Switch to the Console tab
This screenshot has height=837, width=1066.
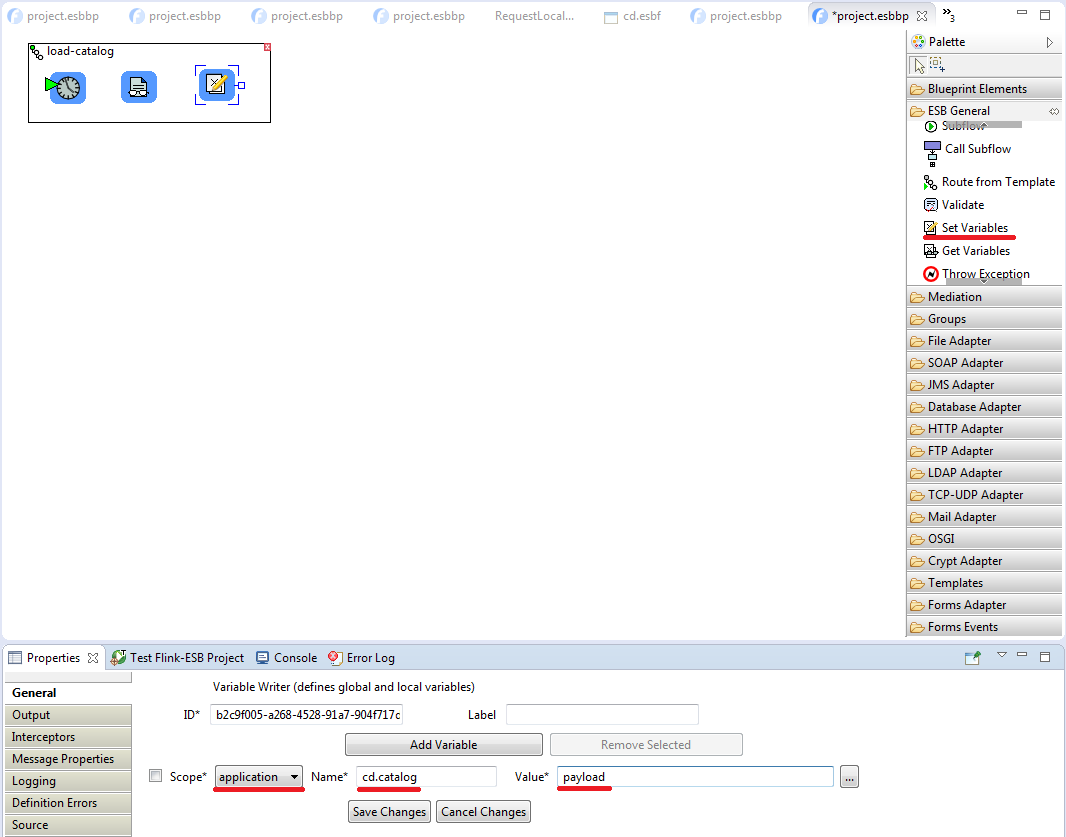pyautogui.click(x=294, y=658)
